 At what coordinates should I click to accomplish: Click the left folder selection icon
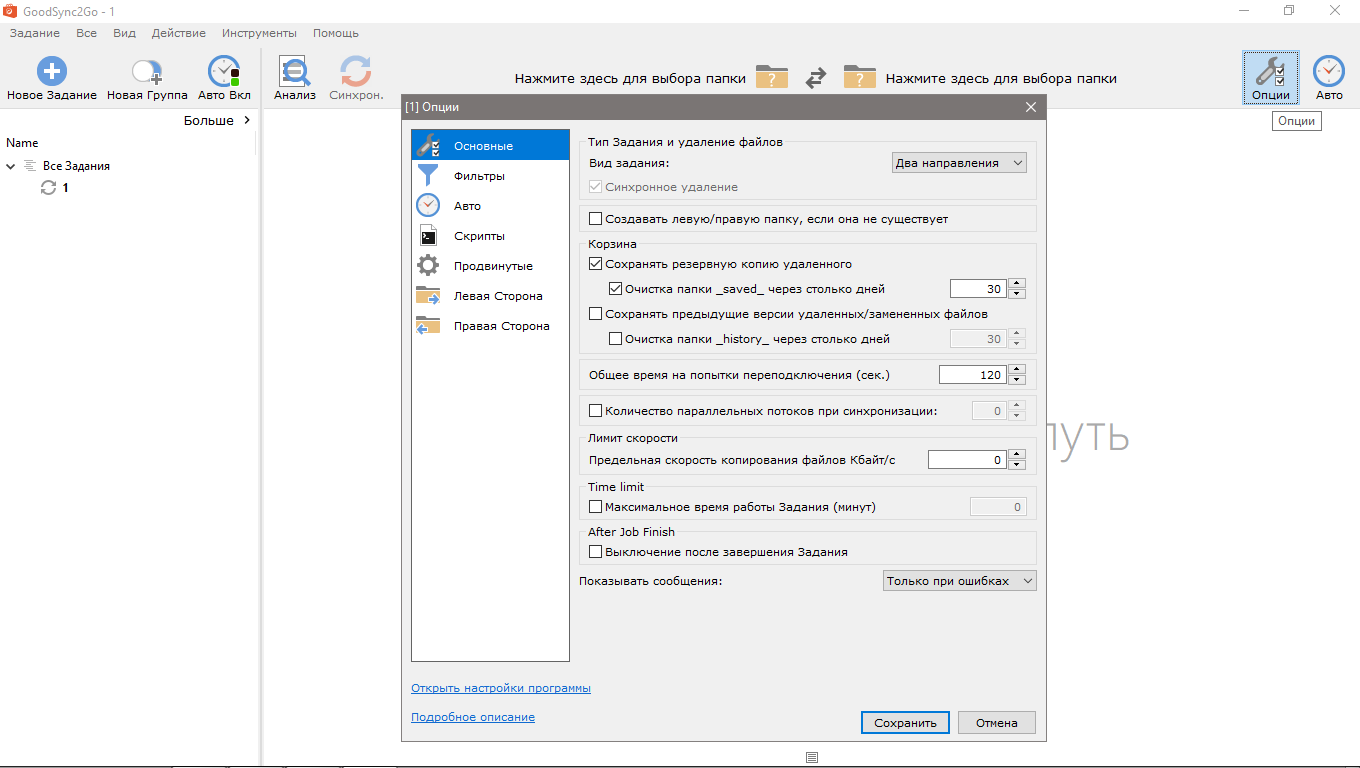coord(771,78)
